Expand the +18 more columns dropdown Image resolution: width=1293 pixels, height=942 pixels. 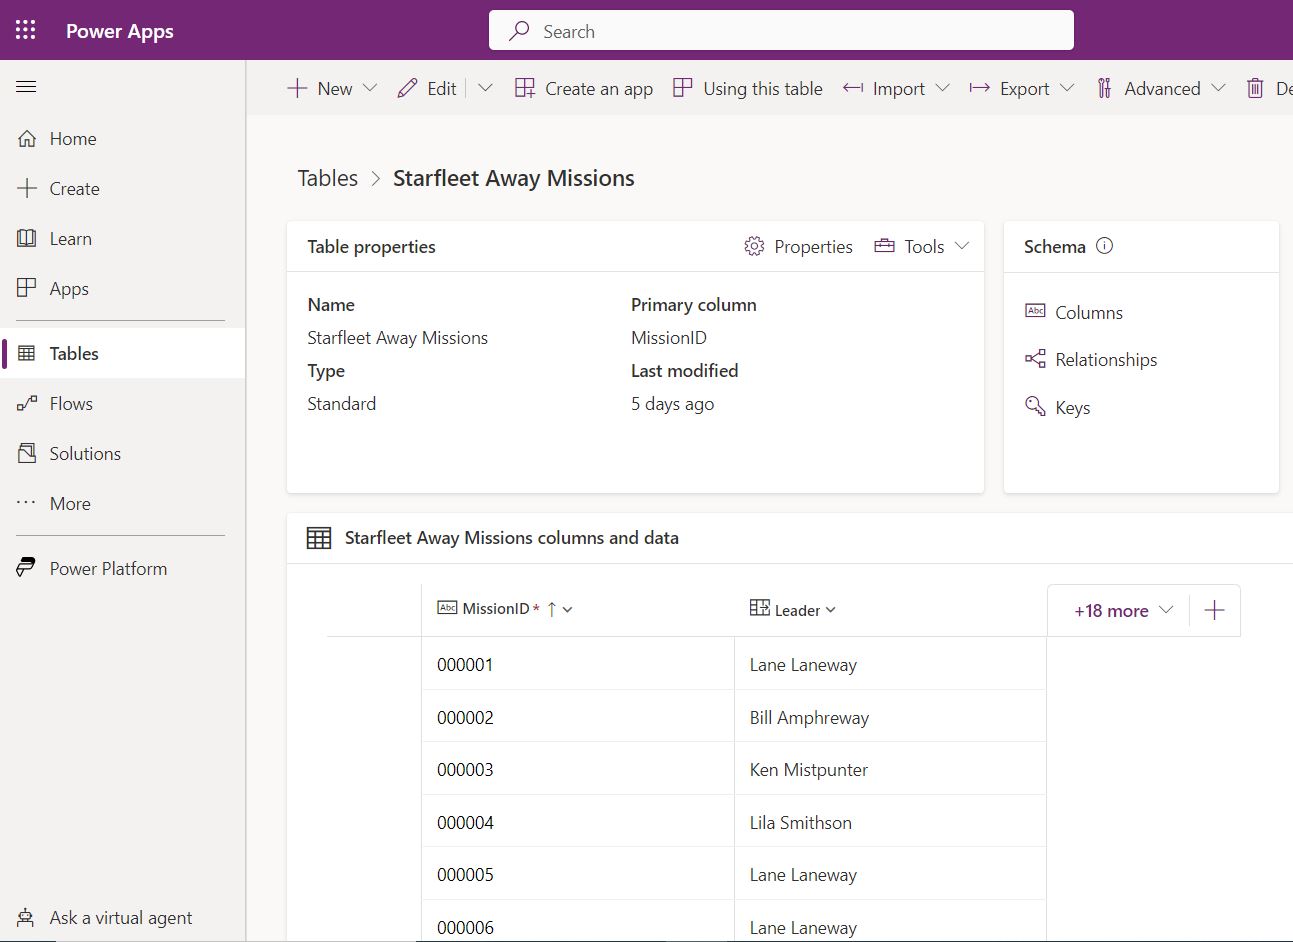[x=1122, y=610]
